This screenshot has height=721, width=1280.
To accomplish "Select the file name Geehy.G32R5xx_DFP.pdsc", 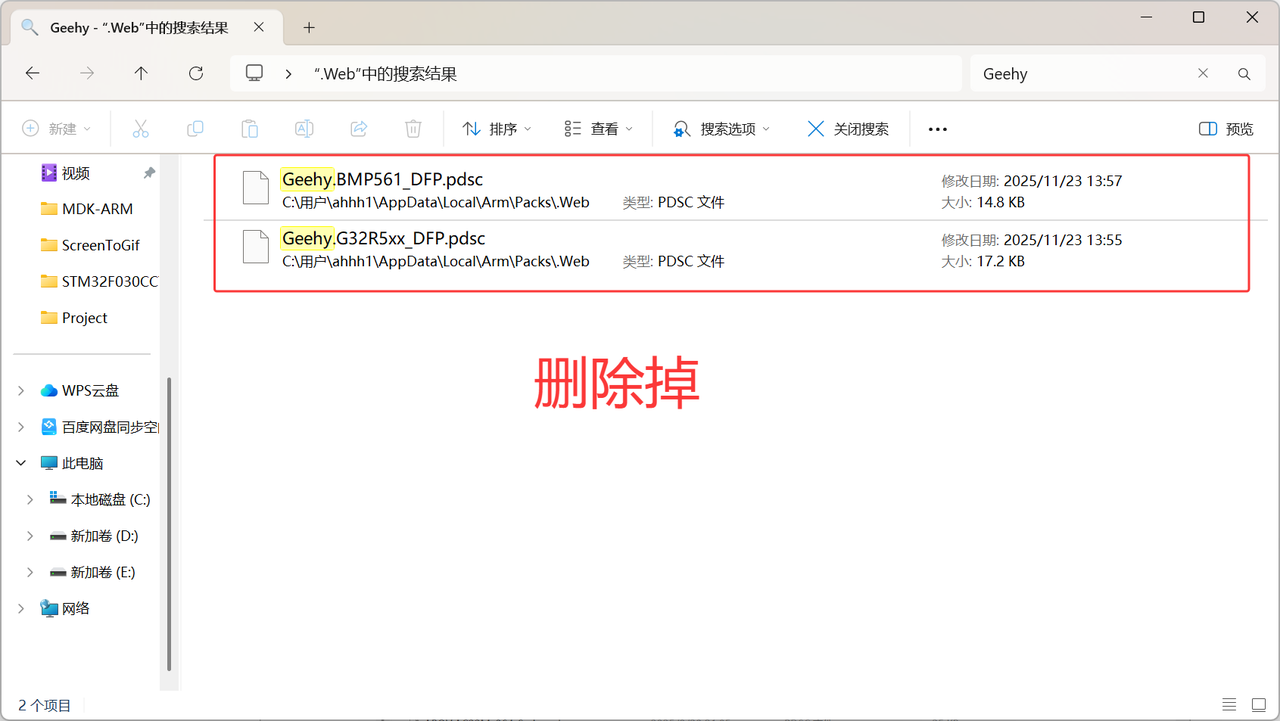I will point(384,239).
